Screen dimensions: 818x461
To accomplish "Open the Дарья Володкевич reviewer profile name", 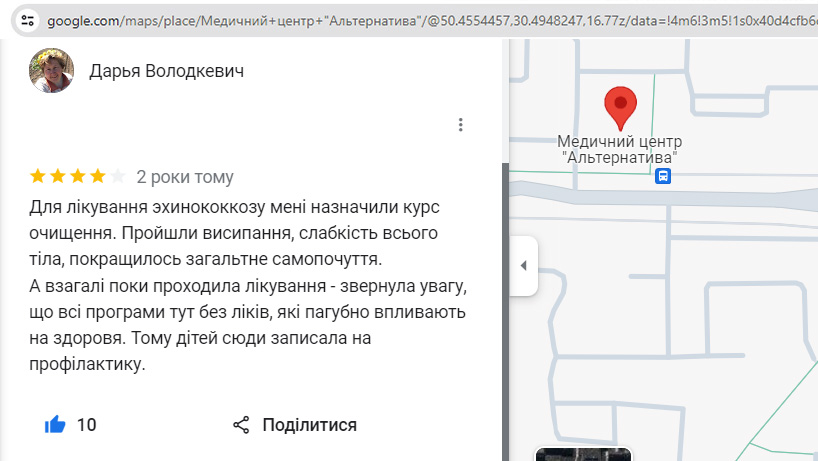I will click(x=166, y=71).
